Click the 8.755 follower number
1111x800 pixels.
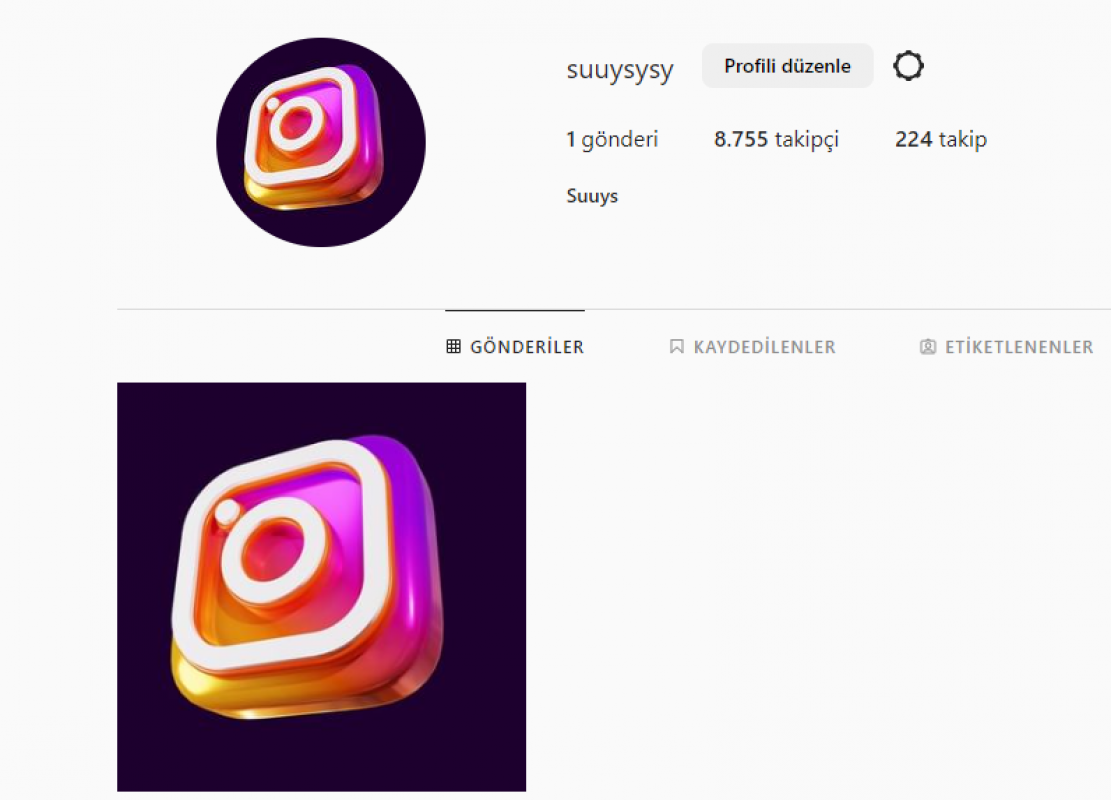tap(741, 139)
